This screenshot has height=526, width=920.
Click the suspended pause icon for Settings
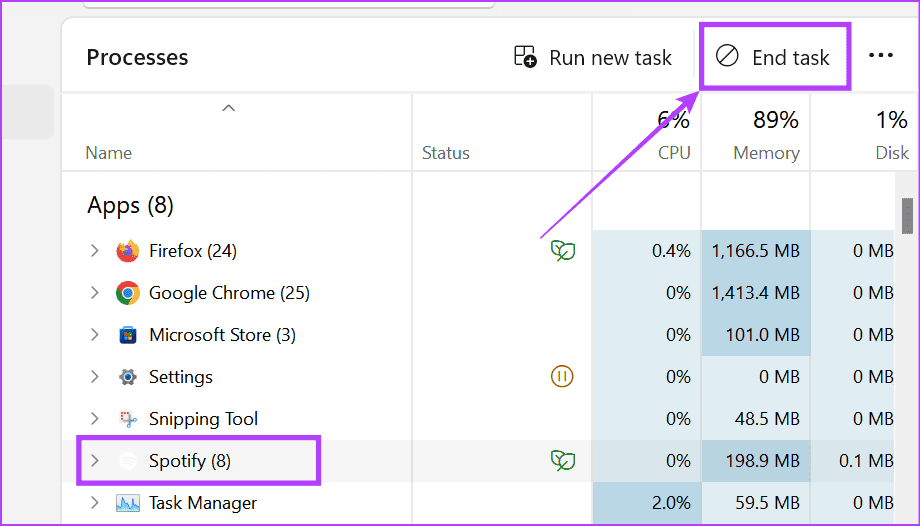562,376
